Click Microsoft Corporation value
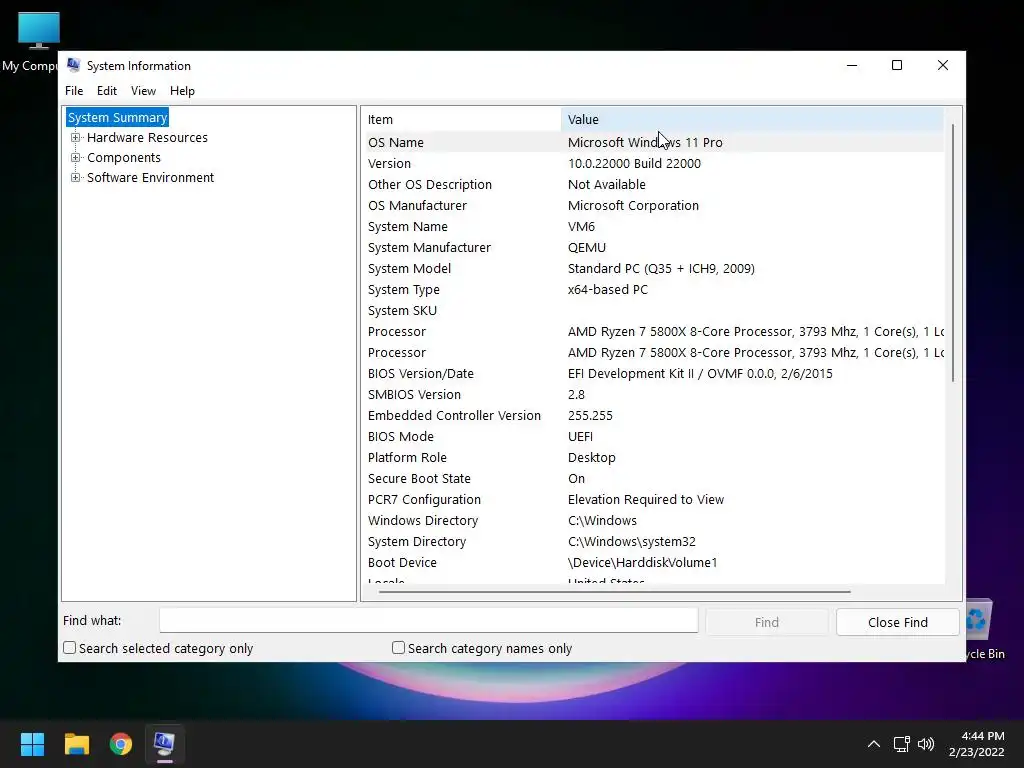Screen dimensions: 1024x768 pos(633,205)
